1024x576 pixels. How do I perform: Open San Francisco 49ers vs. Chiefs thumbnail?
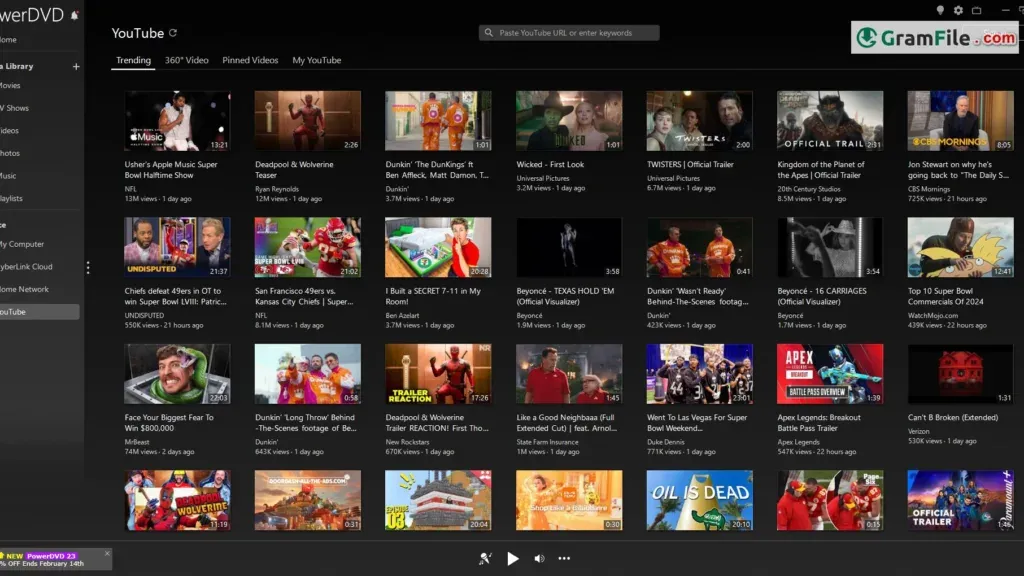[308, 248]
